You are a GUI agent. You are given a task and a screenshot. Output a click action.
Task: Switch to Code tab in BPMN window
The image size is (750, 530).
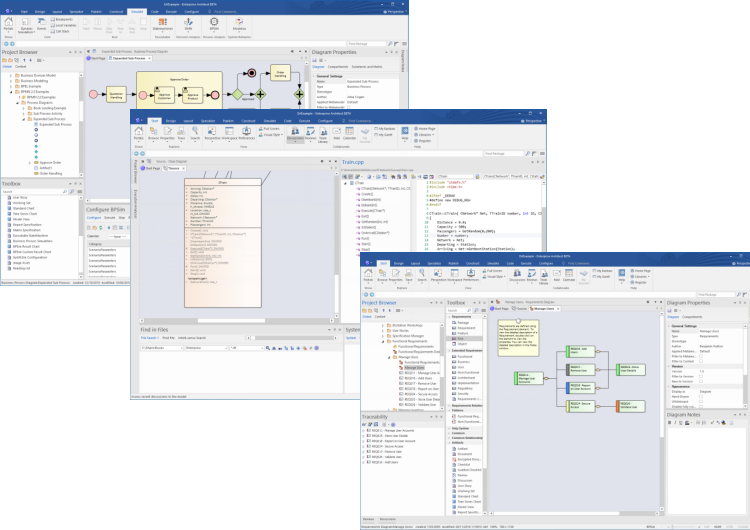154,11
